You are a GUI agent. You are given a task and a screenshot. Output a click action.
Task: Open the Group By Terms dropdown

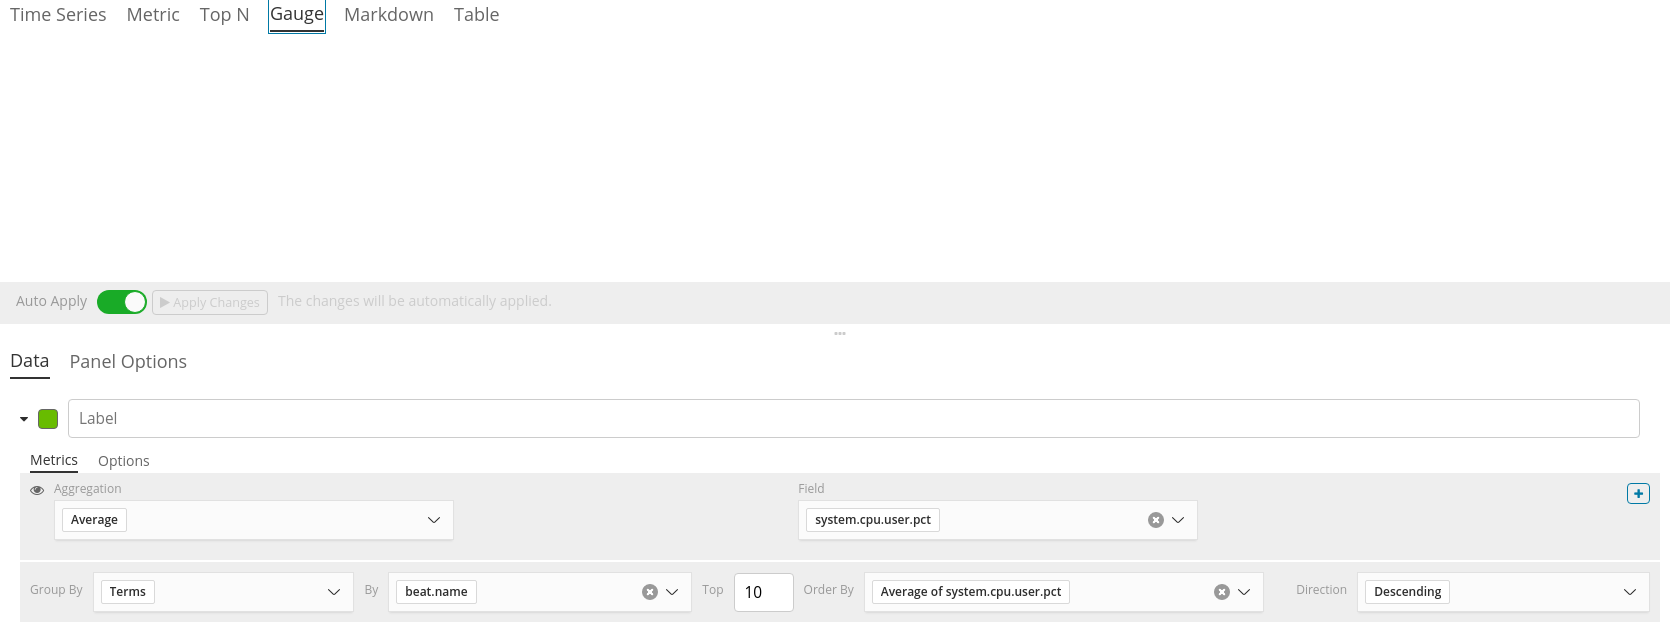pyautogui.click(x=224, y=592)
